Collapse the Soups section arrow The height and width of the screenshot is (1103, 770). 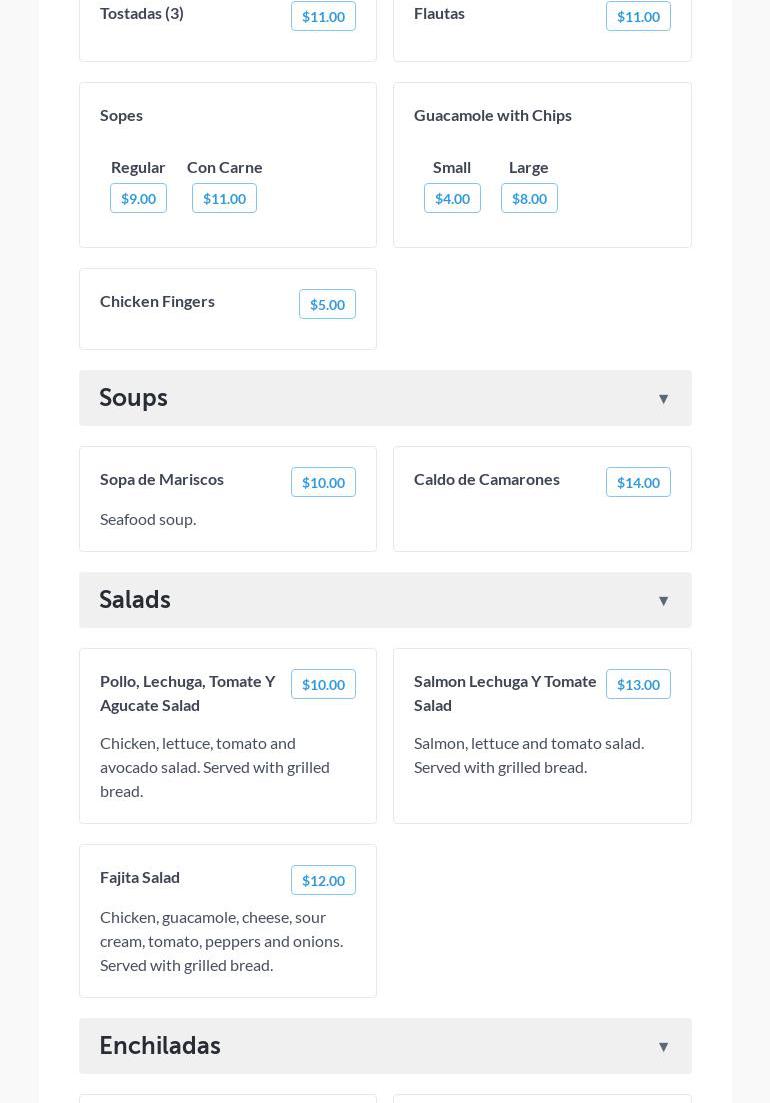pos(663,399)
